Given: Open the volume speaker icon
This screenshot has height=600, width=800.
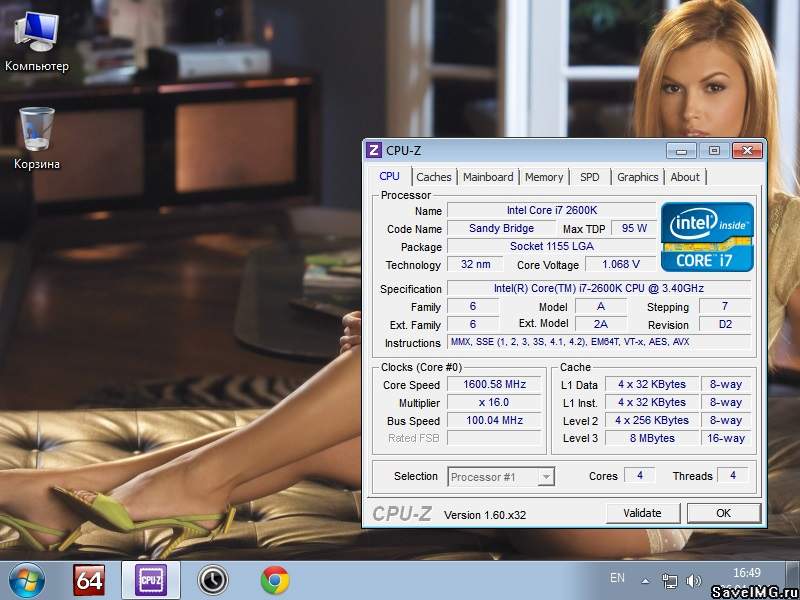Looking at the screenshot, I should click(693, 581).
